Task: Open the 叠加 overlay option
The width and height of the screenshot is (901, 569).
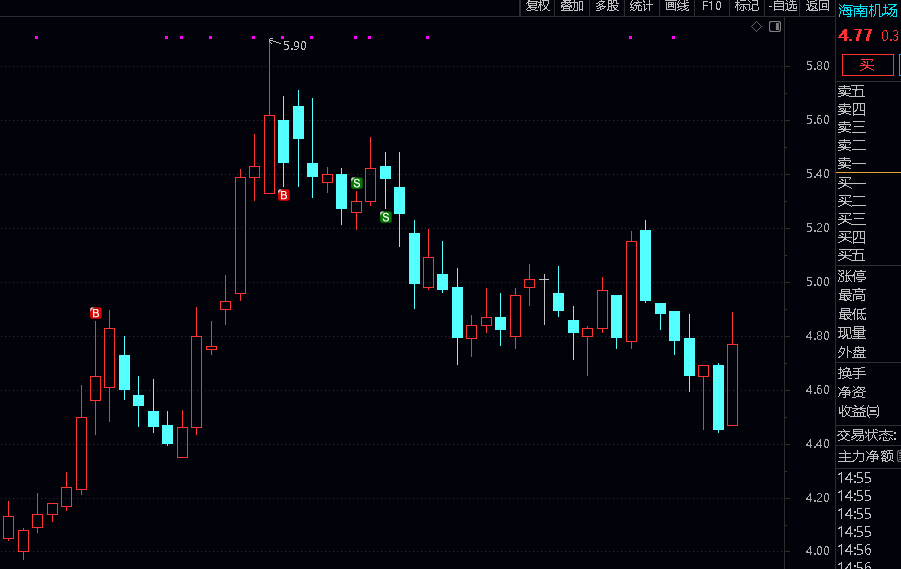Action: (572, 6)
